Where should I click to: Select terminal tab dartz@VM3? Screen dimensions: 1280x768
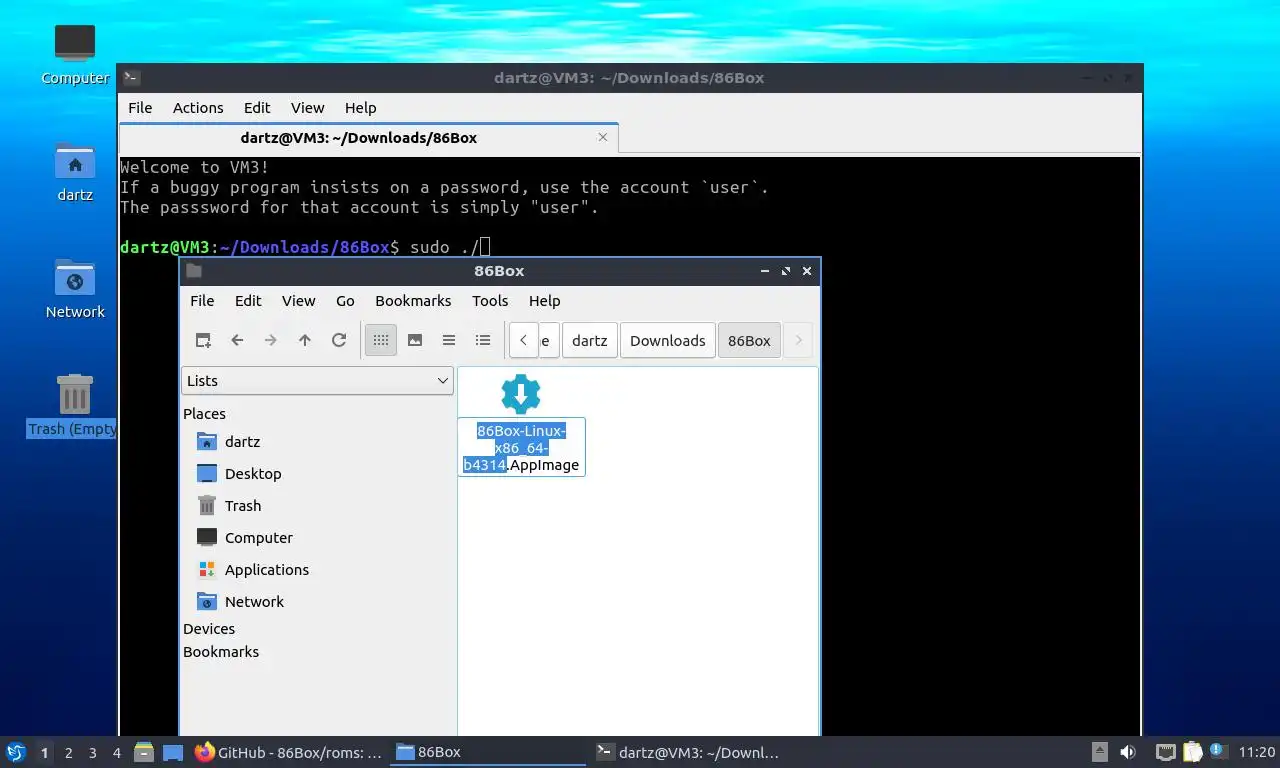(x=359, y=138)
